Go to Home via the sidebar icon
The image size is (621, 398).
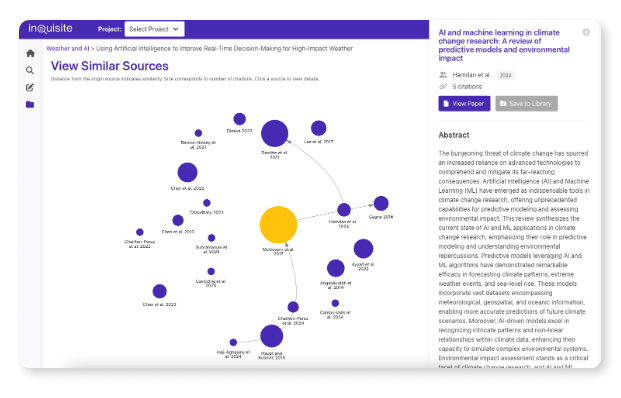click(x=30, y=53)
